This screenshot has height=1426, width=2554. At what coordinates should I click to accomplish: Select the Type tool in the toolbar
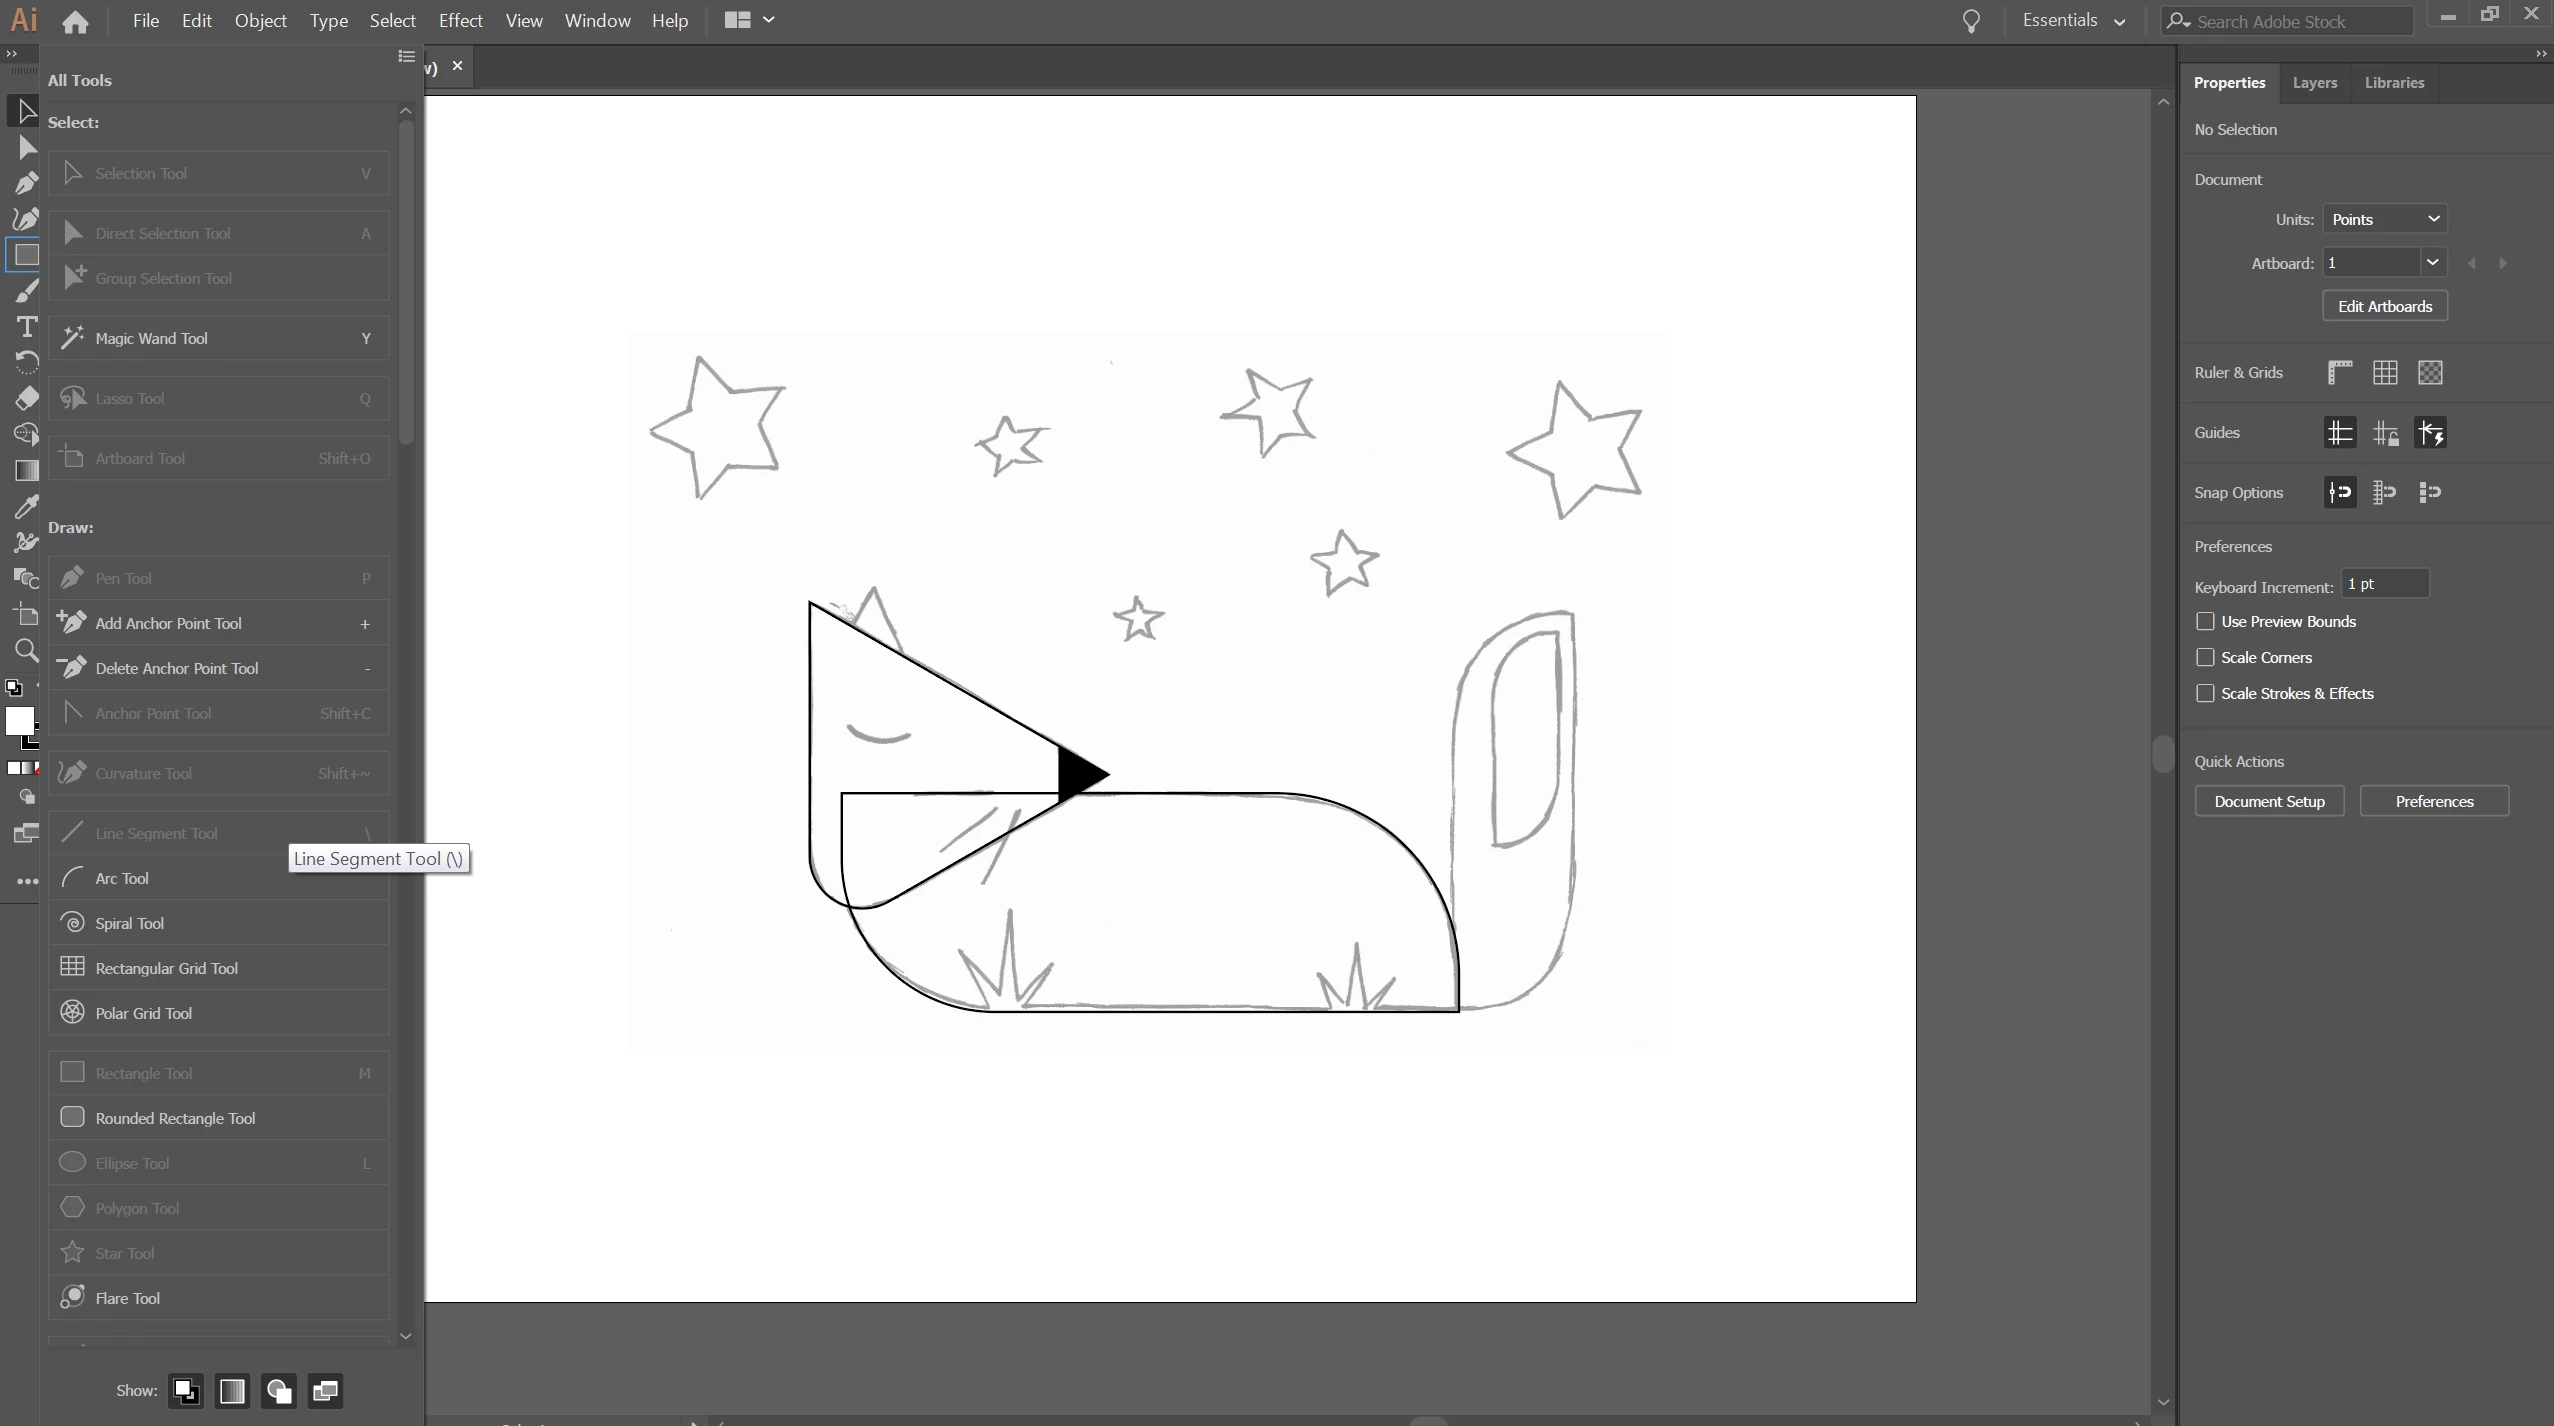coord(26,327)
